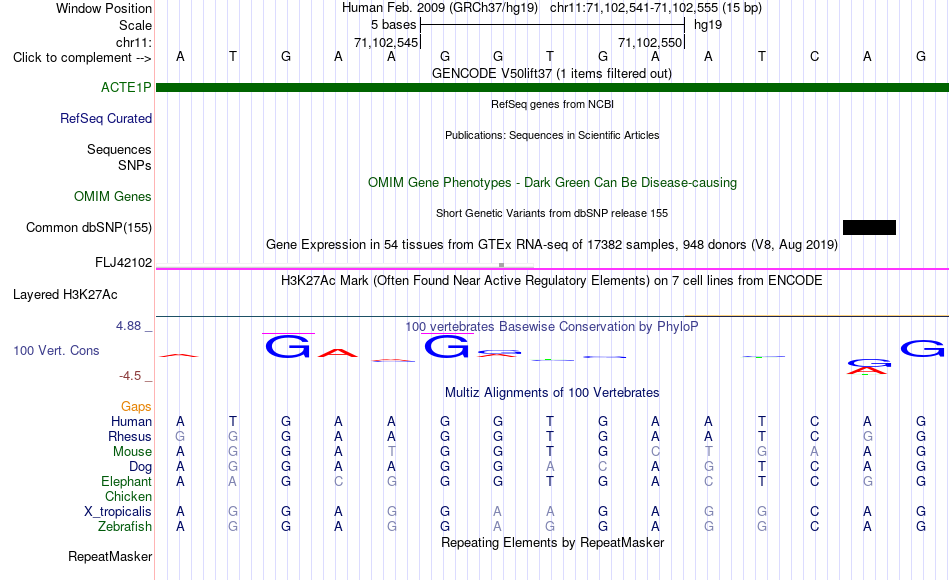Click the red A PhyloP logo letter
Screen dimensions: 950x580
[x=338, y=353]
